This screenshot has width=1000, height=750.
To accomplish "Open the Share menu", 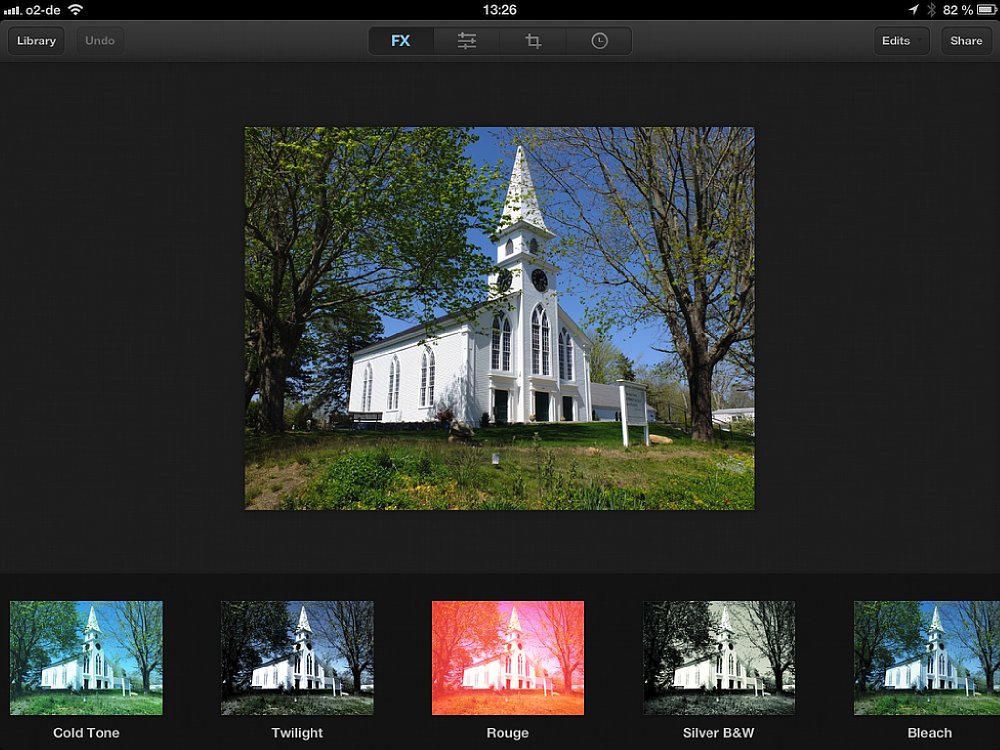I will point(966,41).
